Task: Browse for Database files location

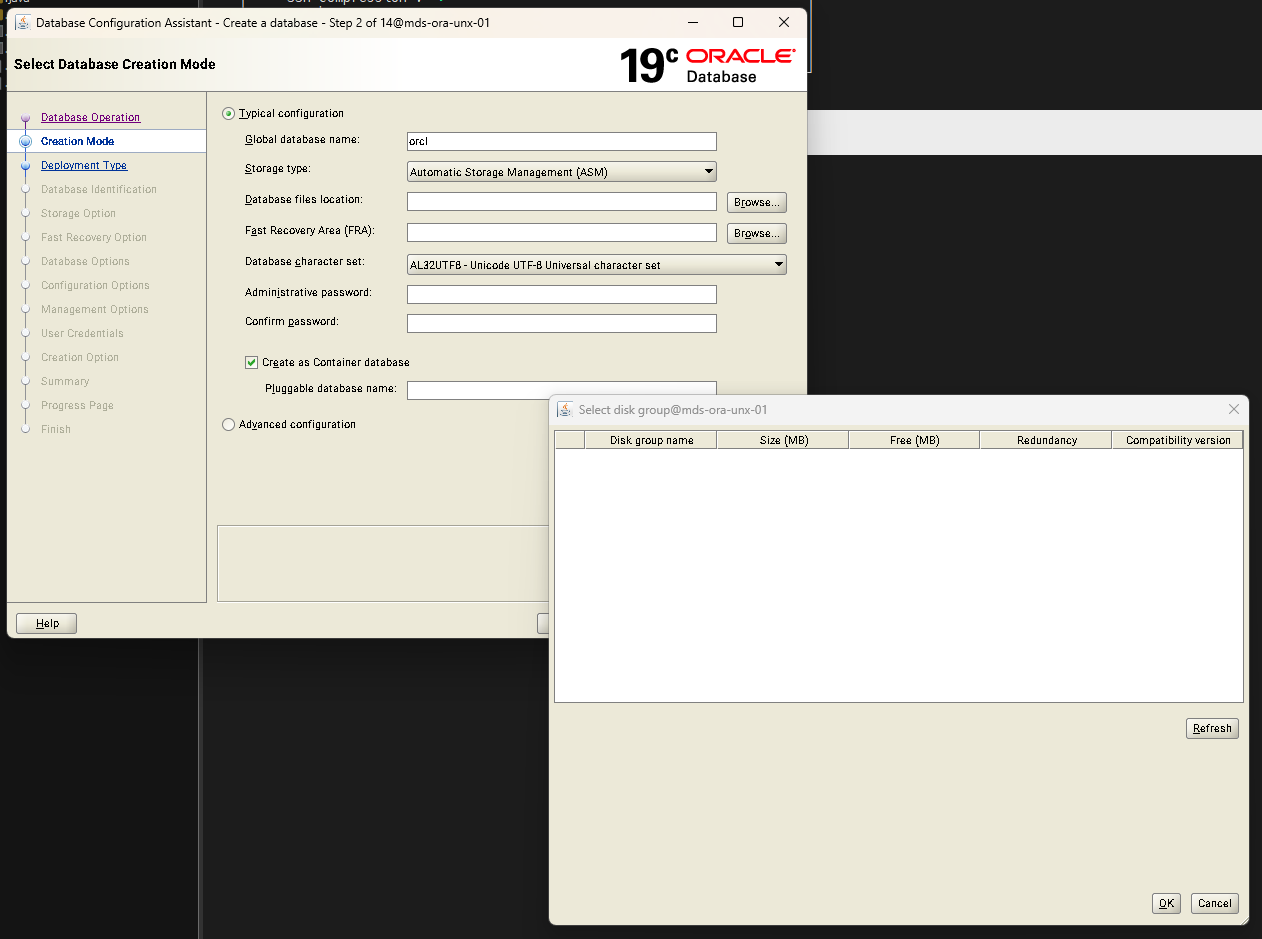Action: point(757,202)
